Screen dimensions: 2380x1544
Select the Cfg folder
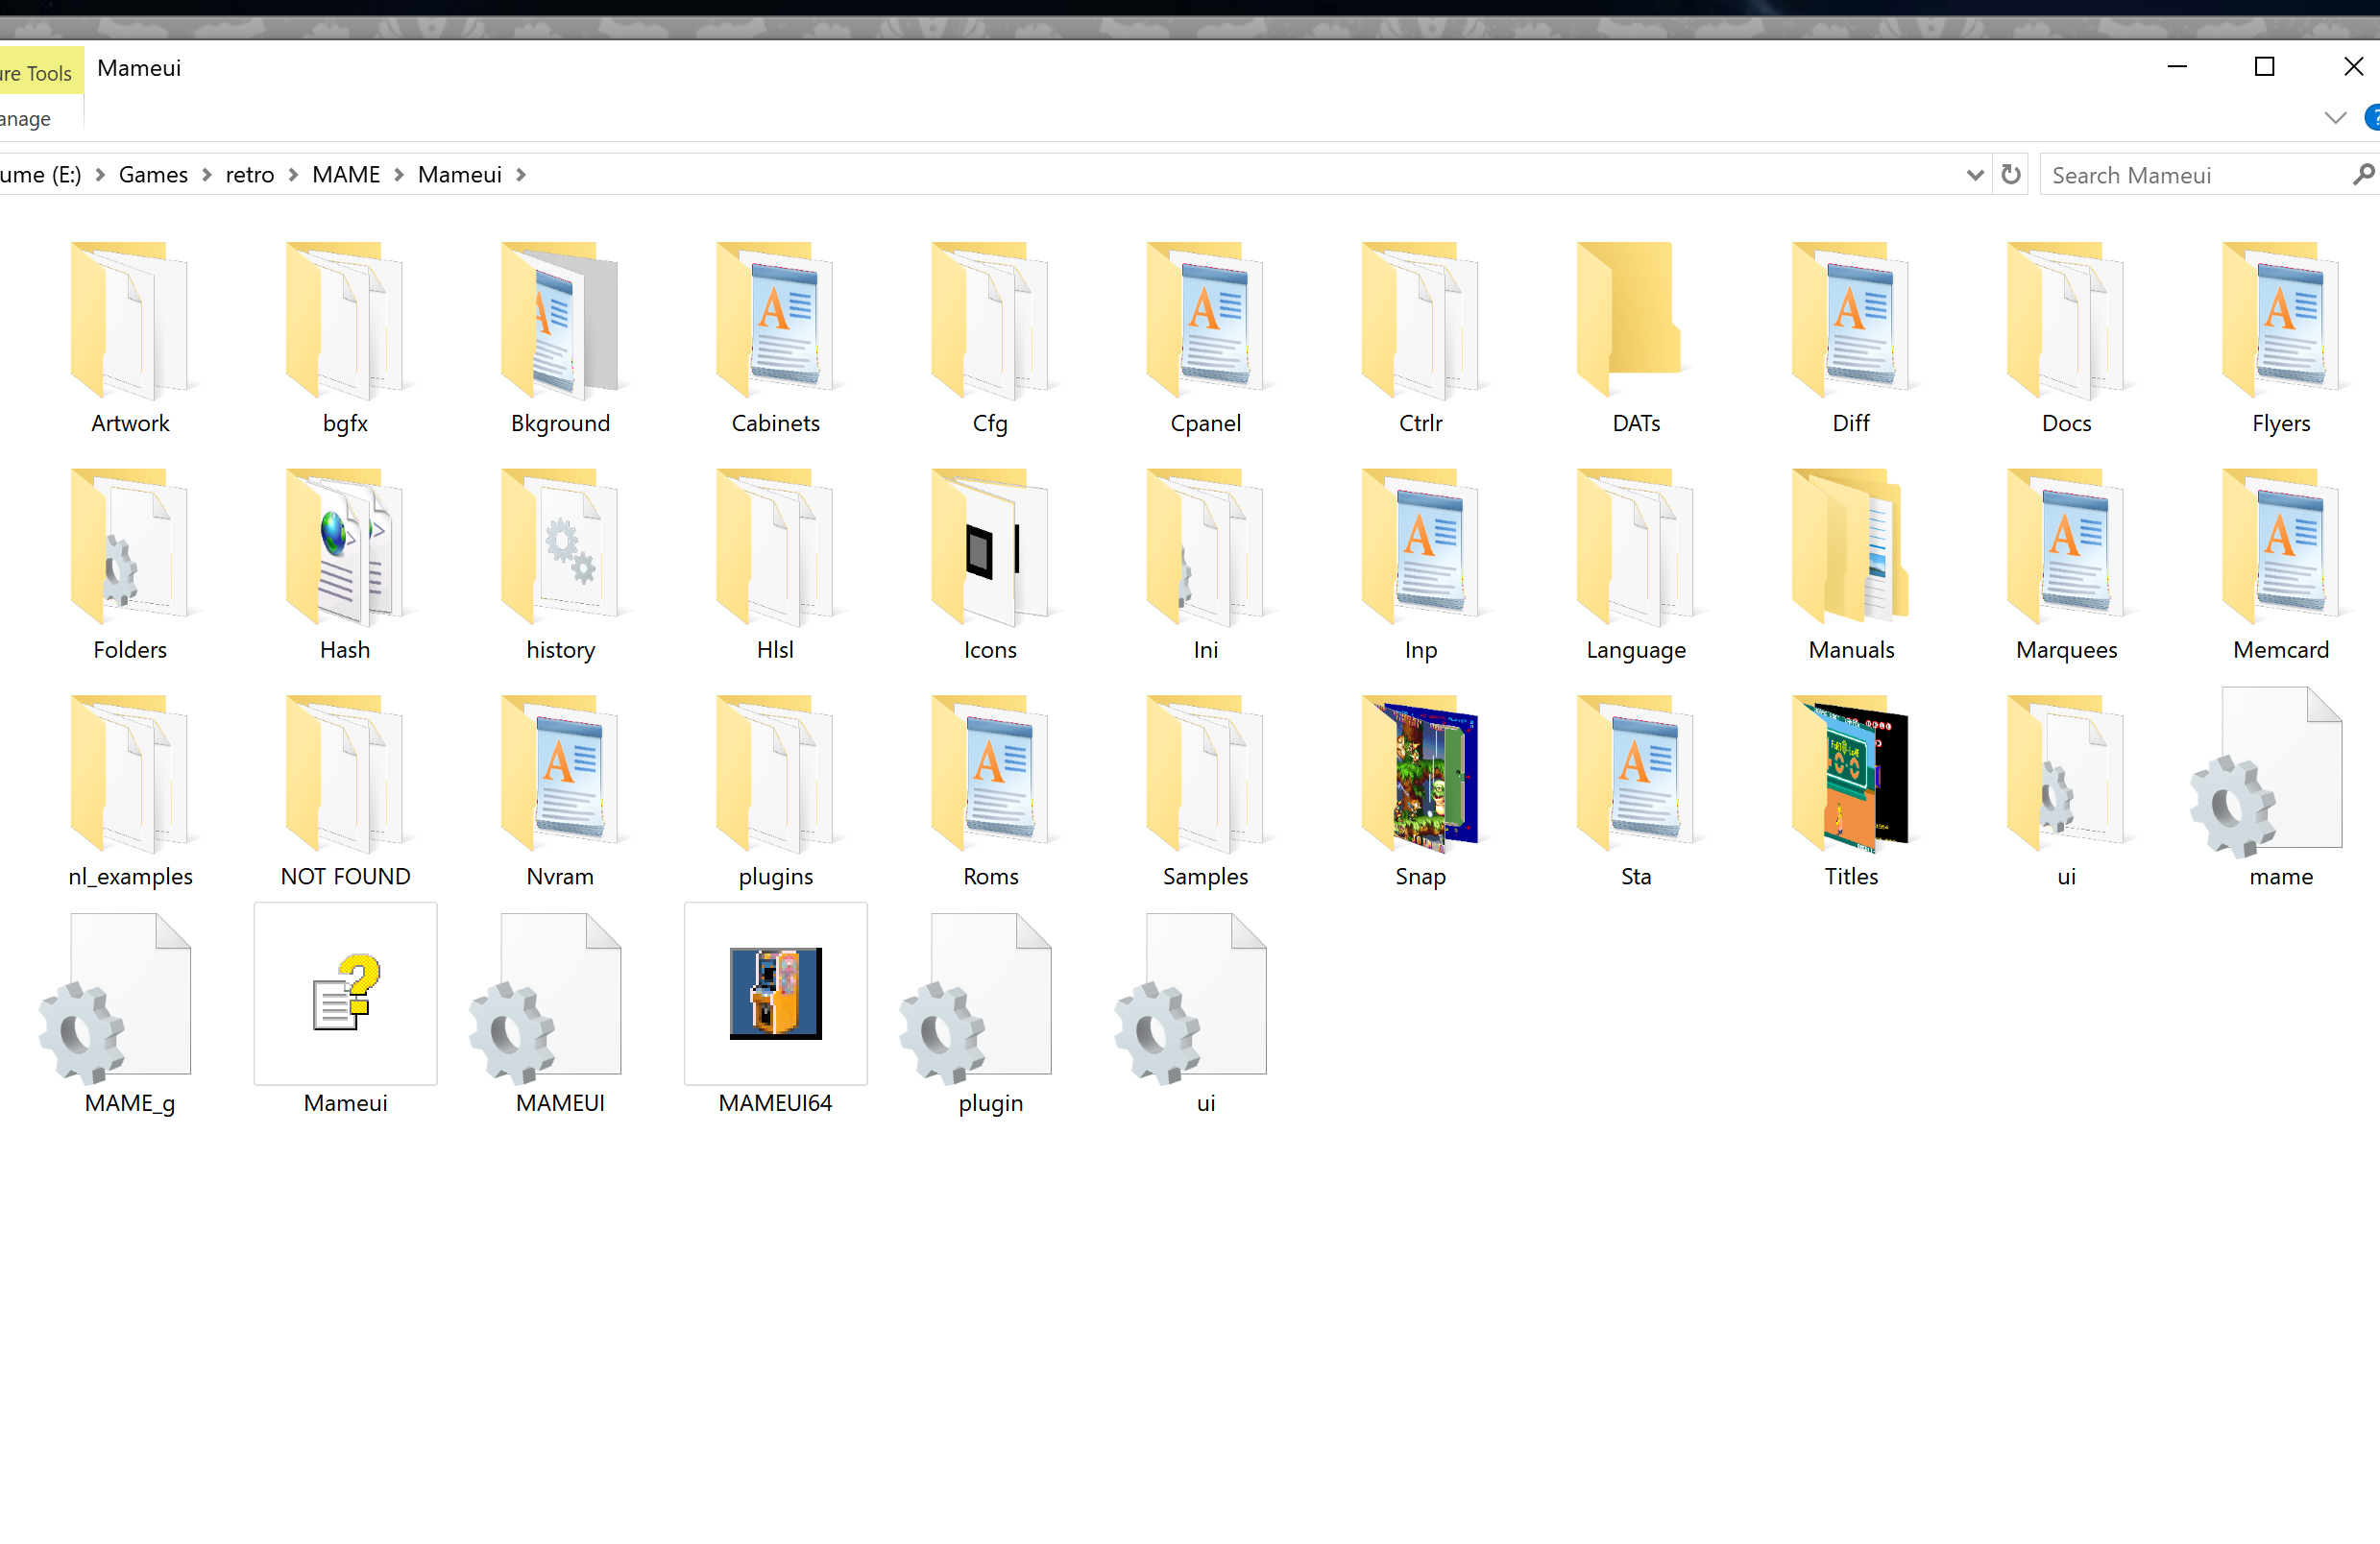[990, 338]
